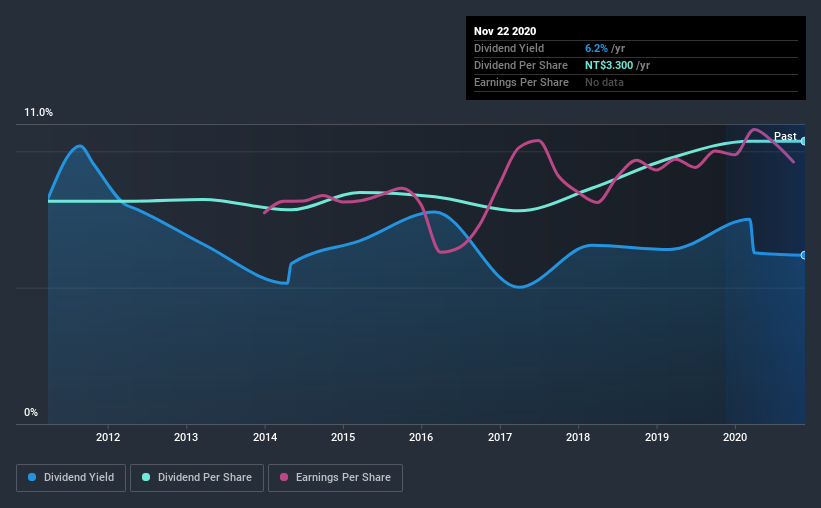
Task: Click the blue dividend yield endpoint marker
Action: 803,256
